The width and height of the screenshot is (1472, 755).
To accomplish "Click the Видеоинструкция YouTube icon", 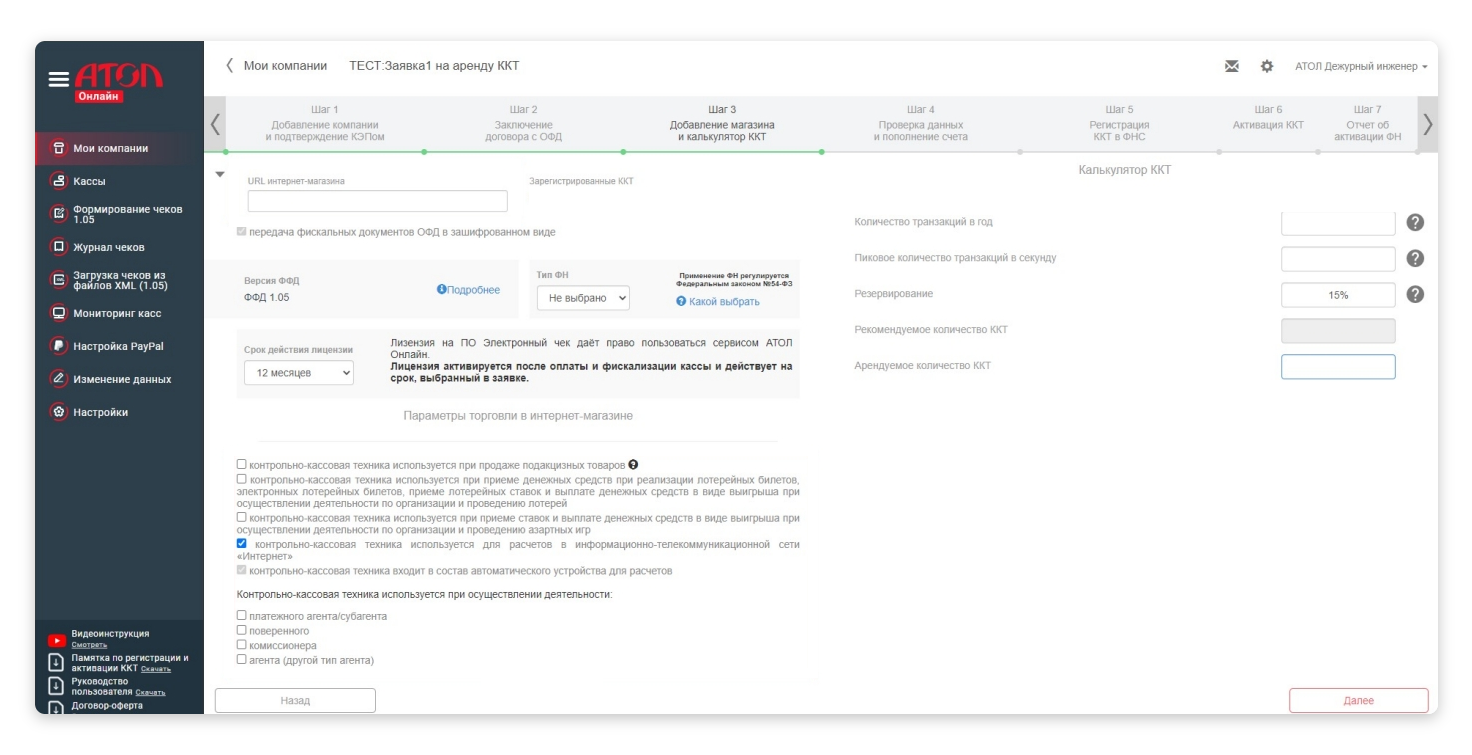I will [x=56, y=639].
